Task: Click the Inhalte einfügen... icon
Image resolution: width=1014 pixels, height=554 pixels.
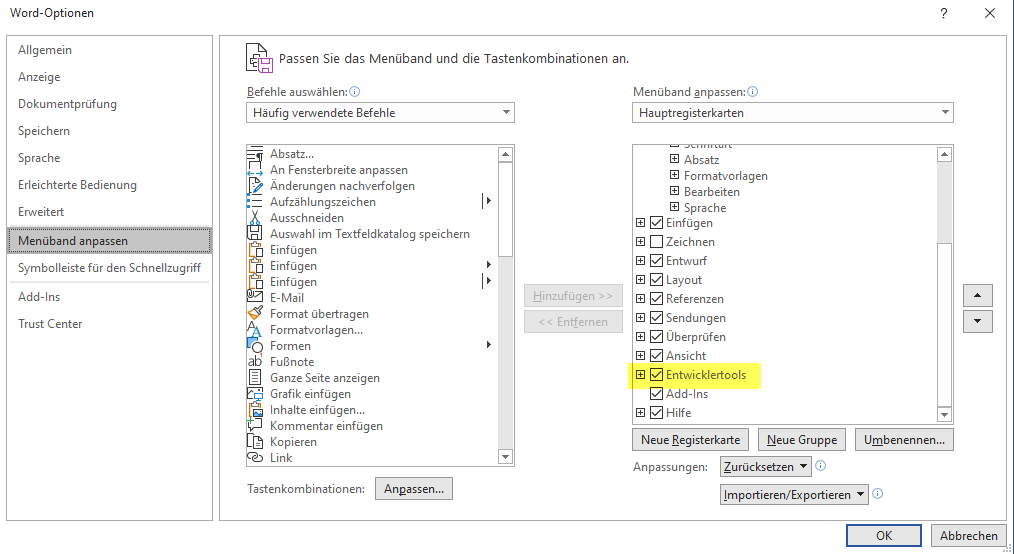Action: (x=255, y=410)
